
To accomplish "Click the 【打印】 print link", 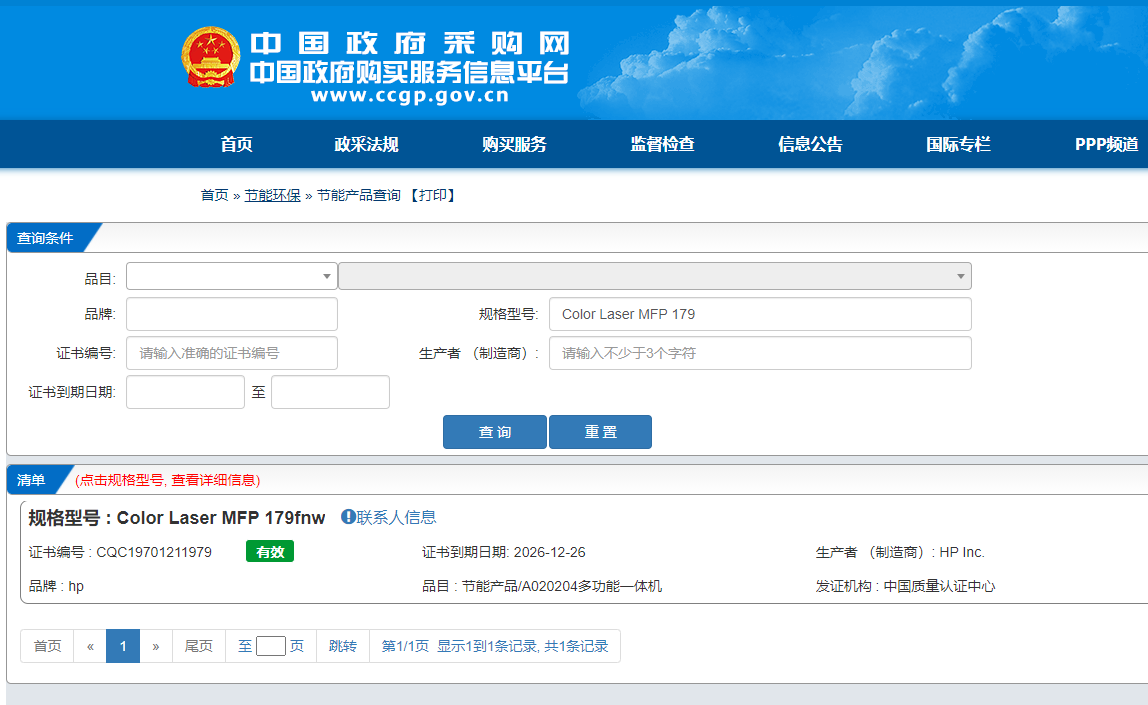I will tap(432, 195).
